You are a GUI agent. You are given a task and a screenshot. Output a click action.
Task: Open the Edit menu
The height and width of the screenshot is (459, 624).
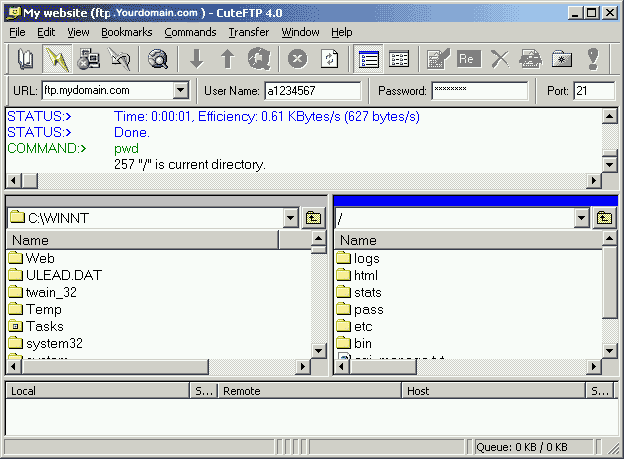pyautogui.click(x=46, y=32)
